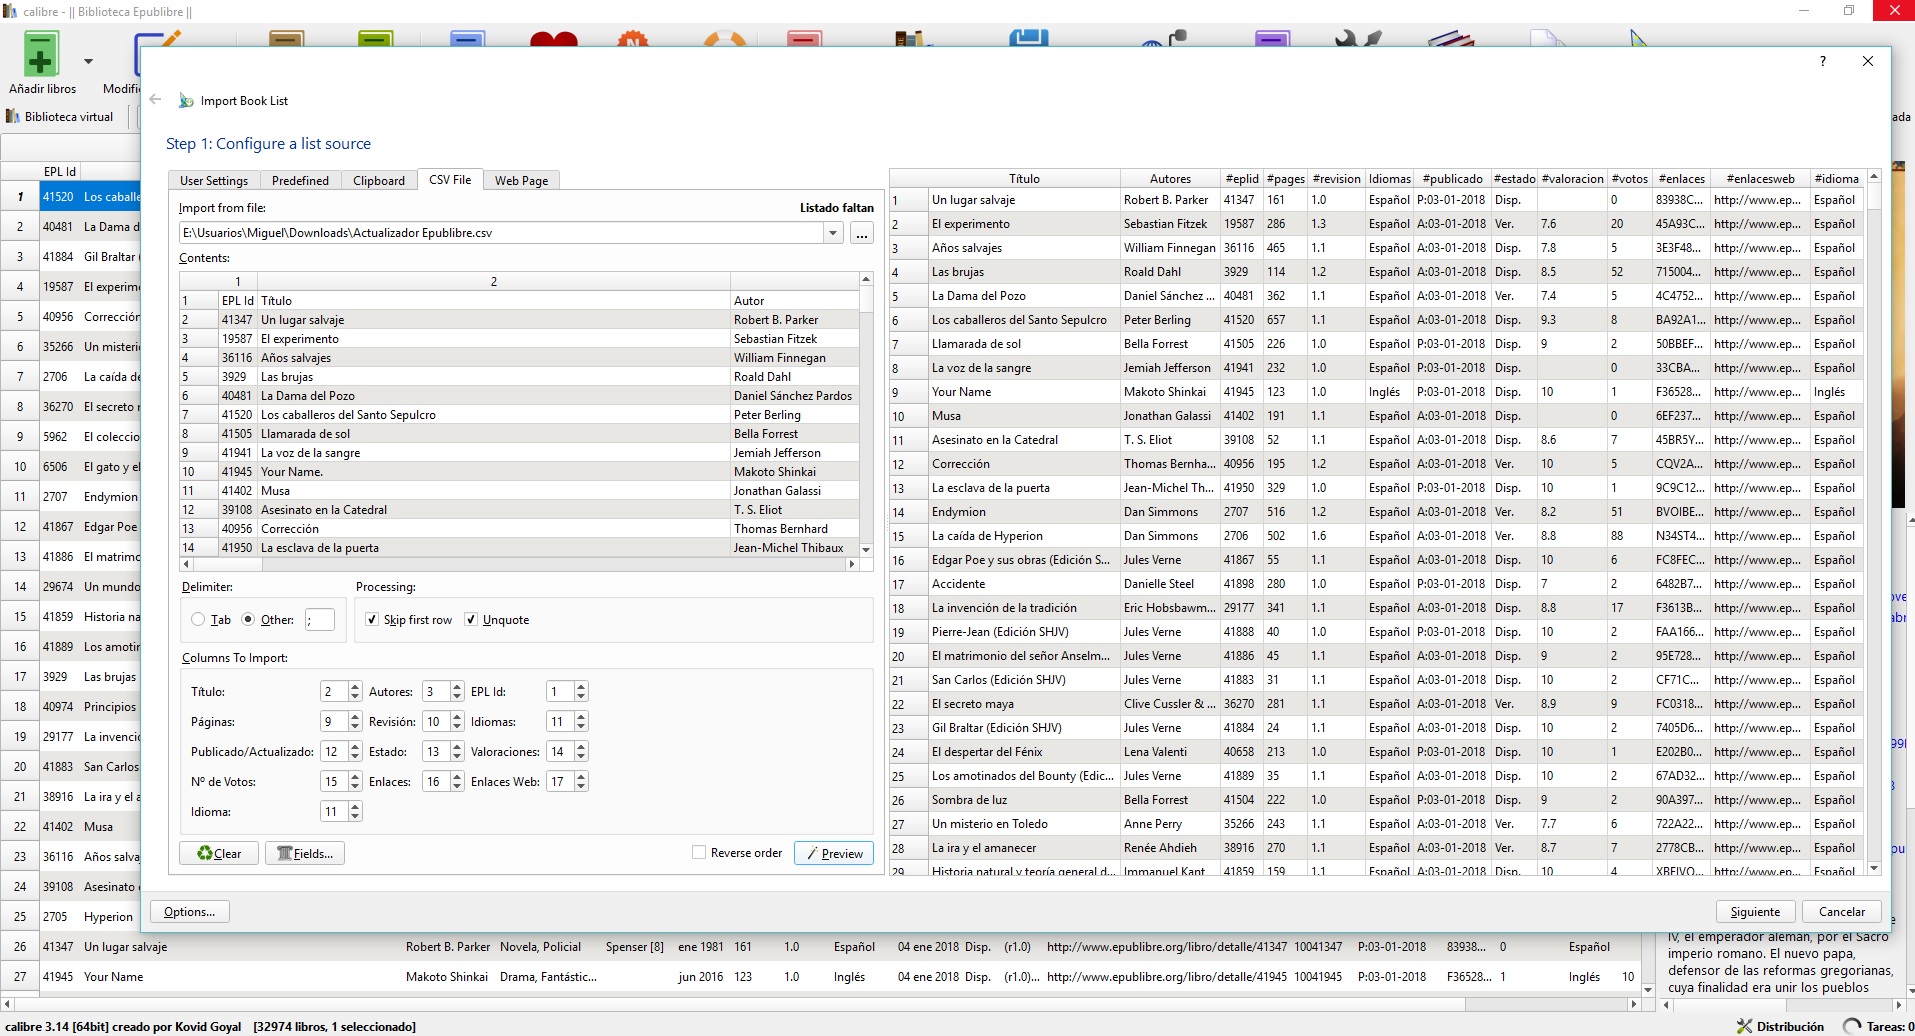Click Siguiente to go next
Screen dimensions: 1915x1036
[1756, 912]
